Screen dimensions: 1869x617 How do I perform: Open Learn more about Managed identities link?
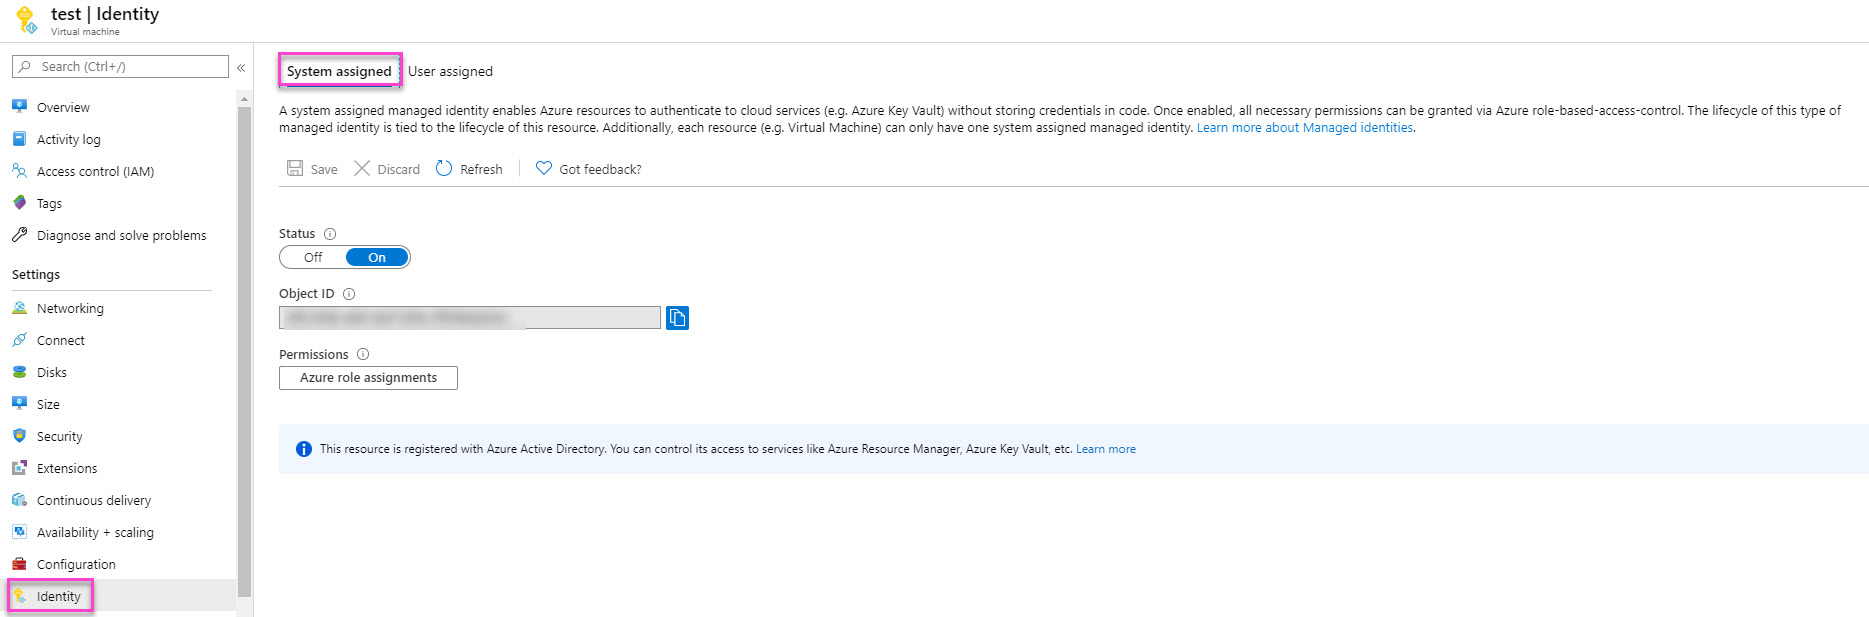click(x=1305, y=128)
